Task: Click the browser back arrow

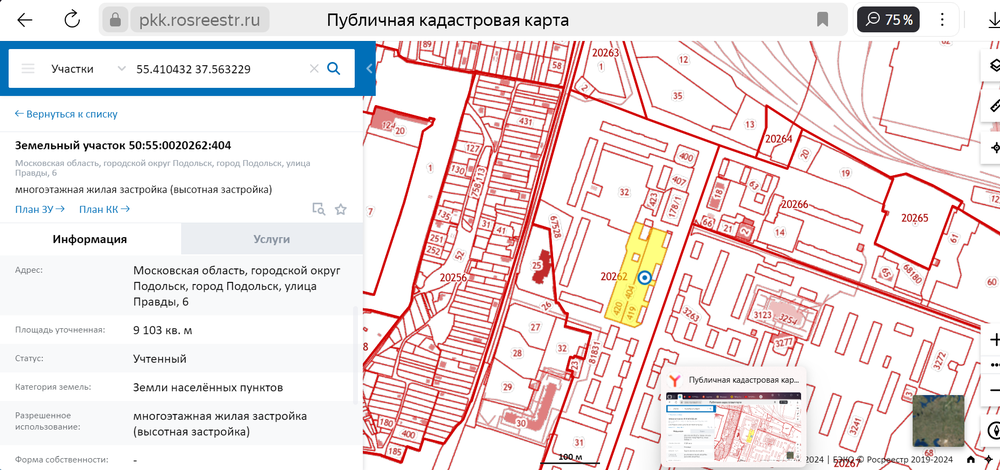Action: 25,20
